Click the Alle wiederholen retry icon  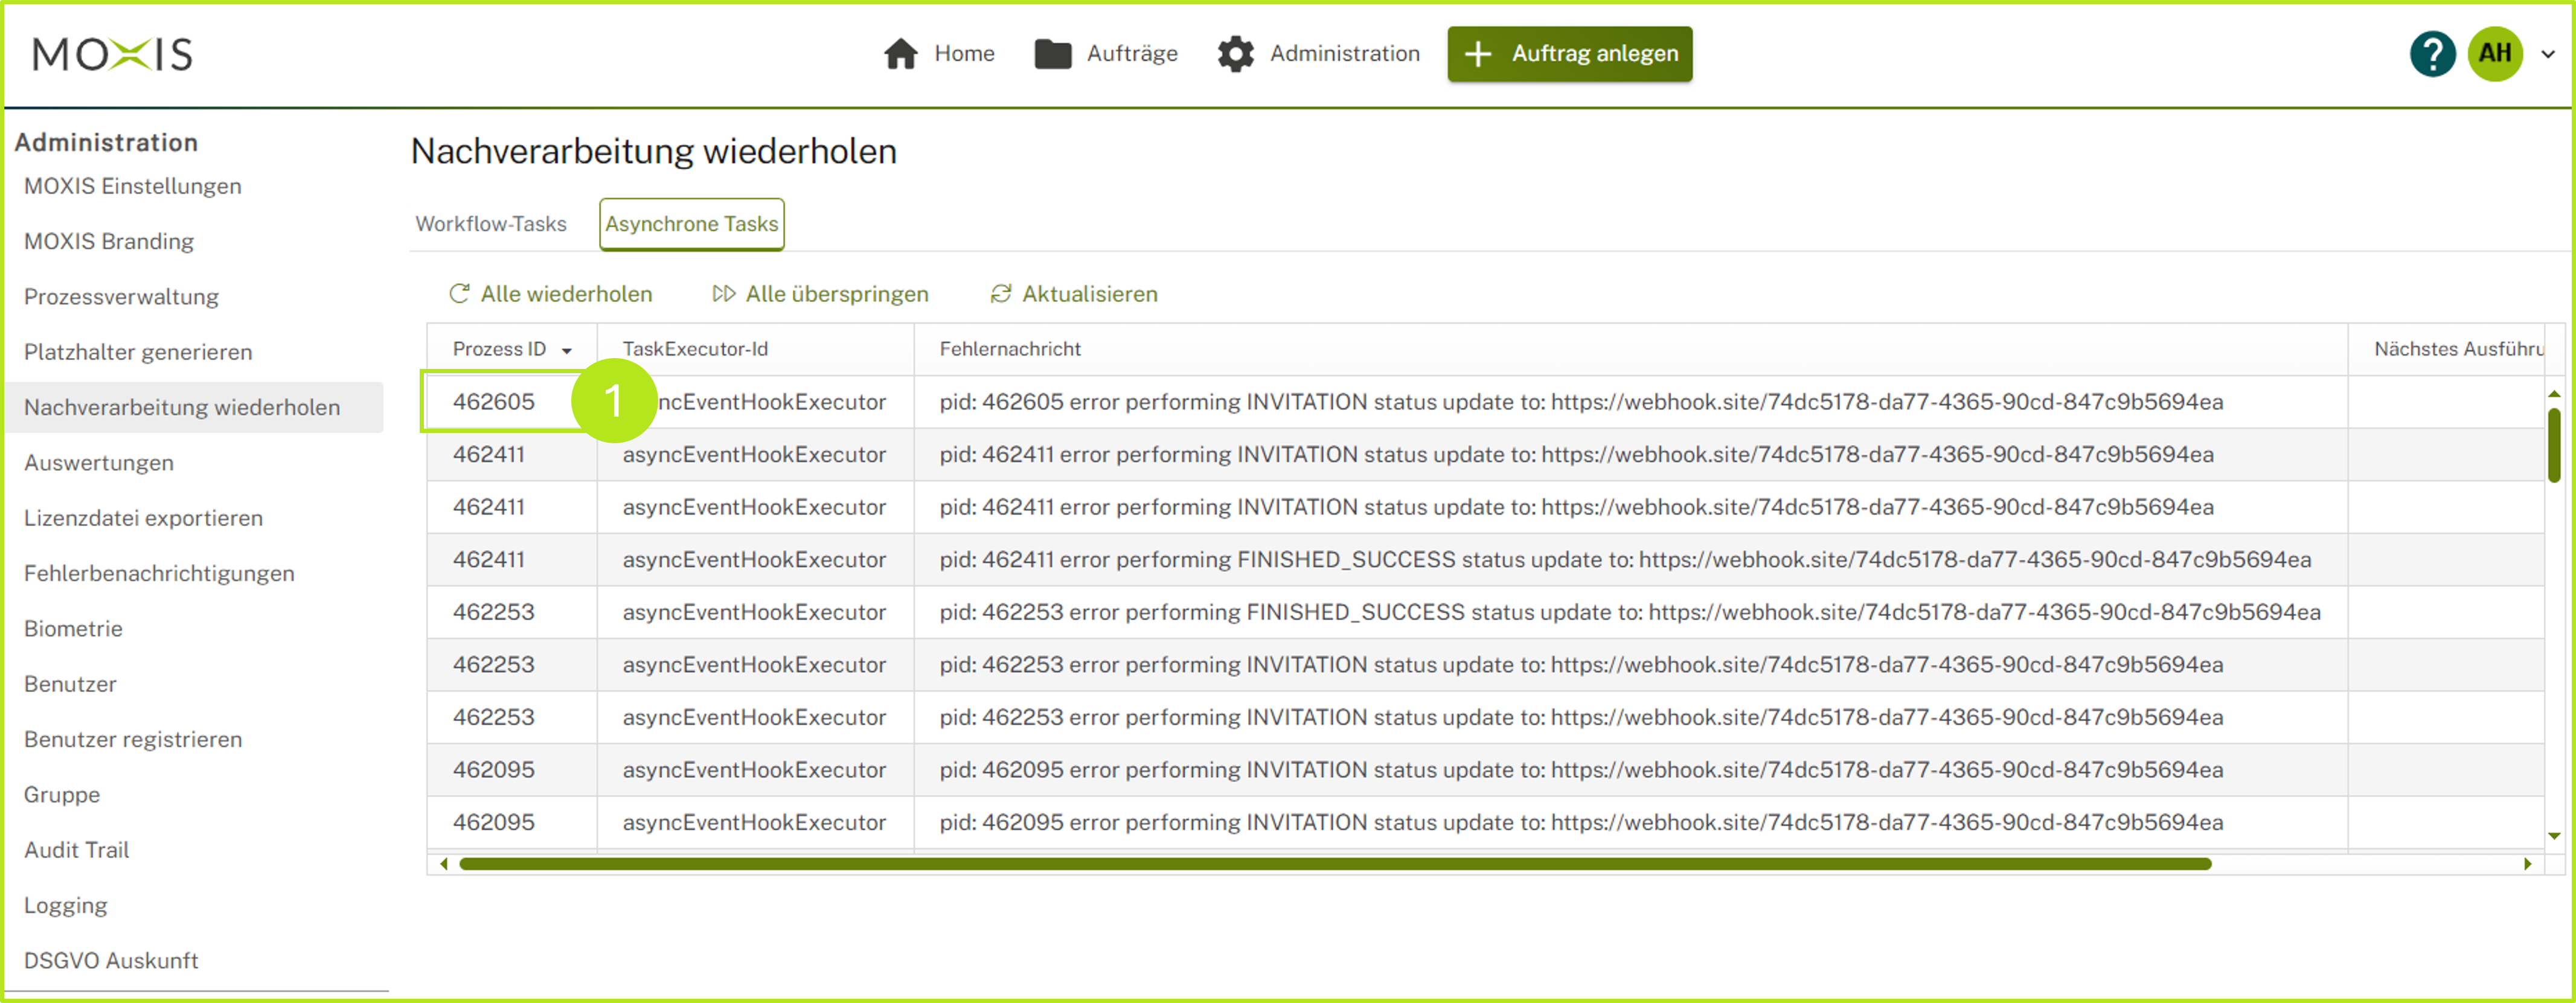coord(460,293)
